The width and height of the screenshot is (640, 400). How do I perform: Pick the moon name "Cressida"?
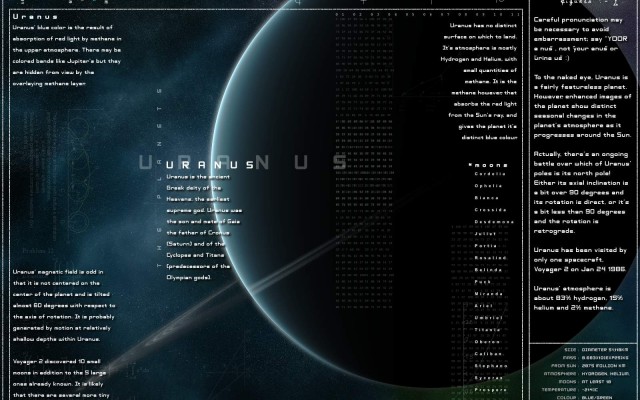491,210
